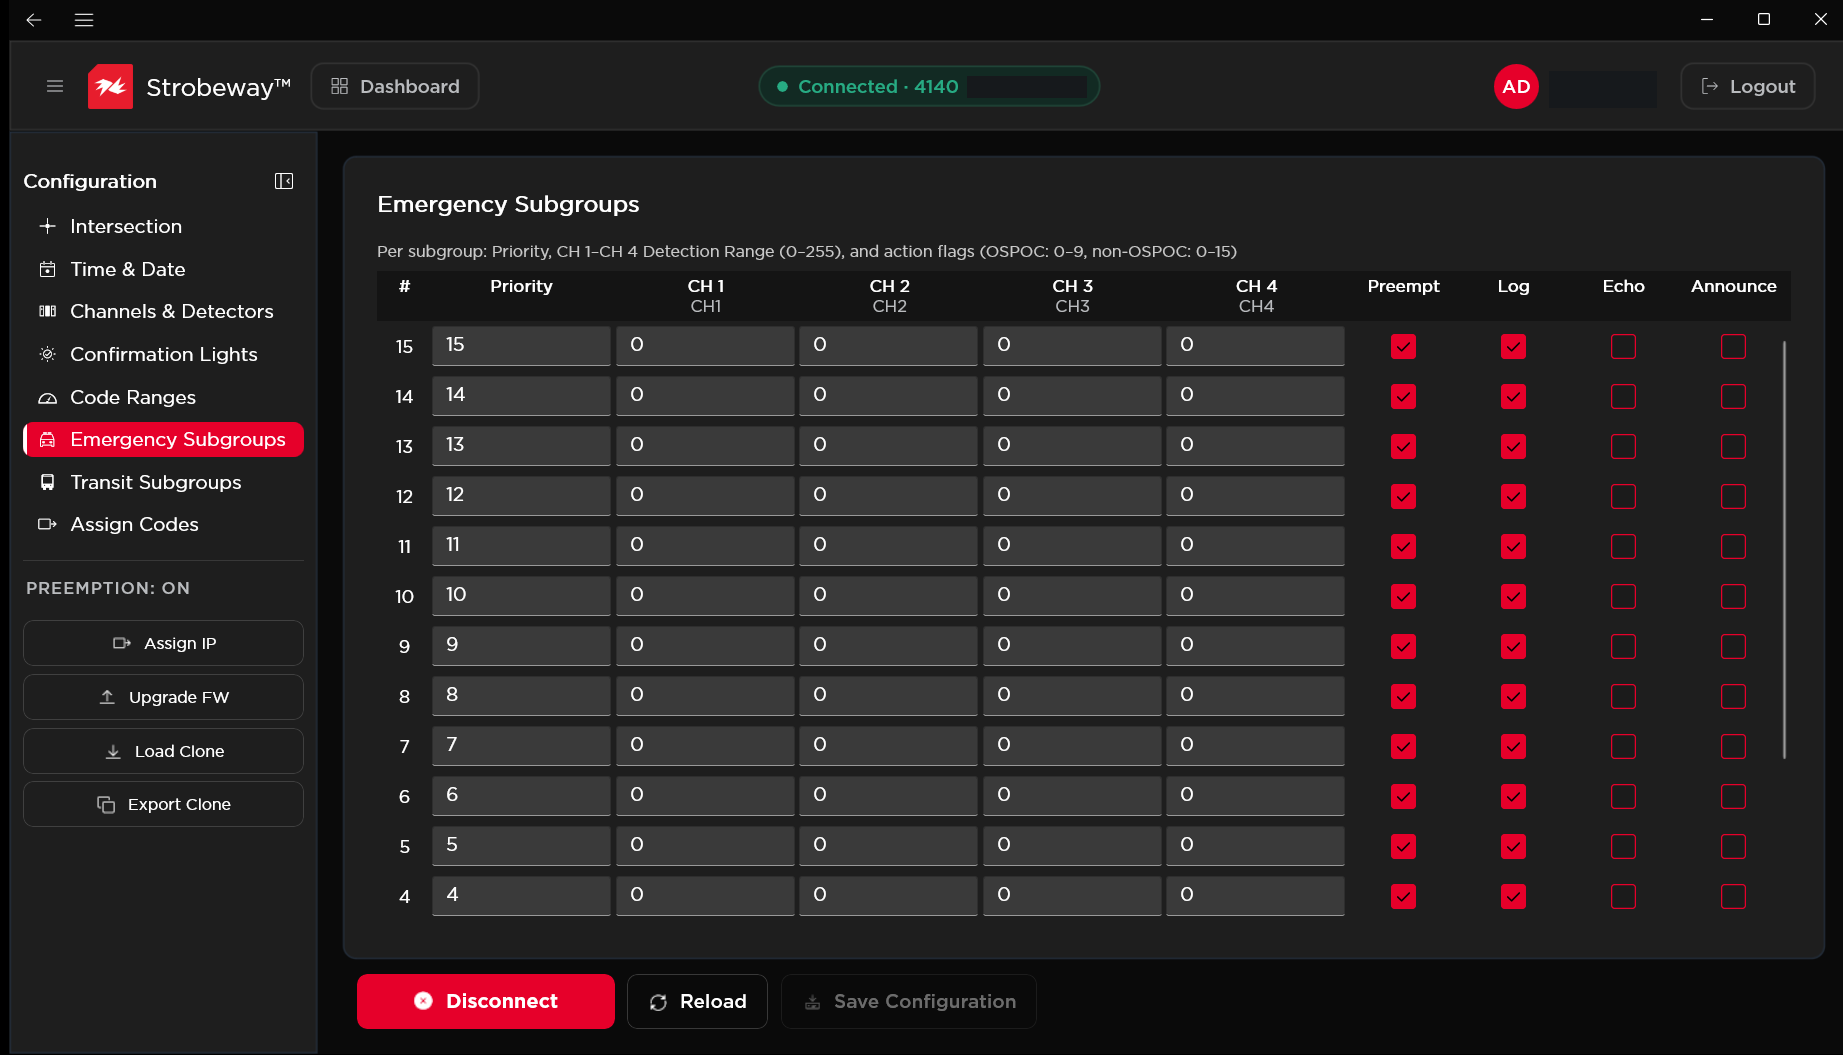
Task: Click the Code Ranges gauge icon
Action: click(47, 397)
